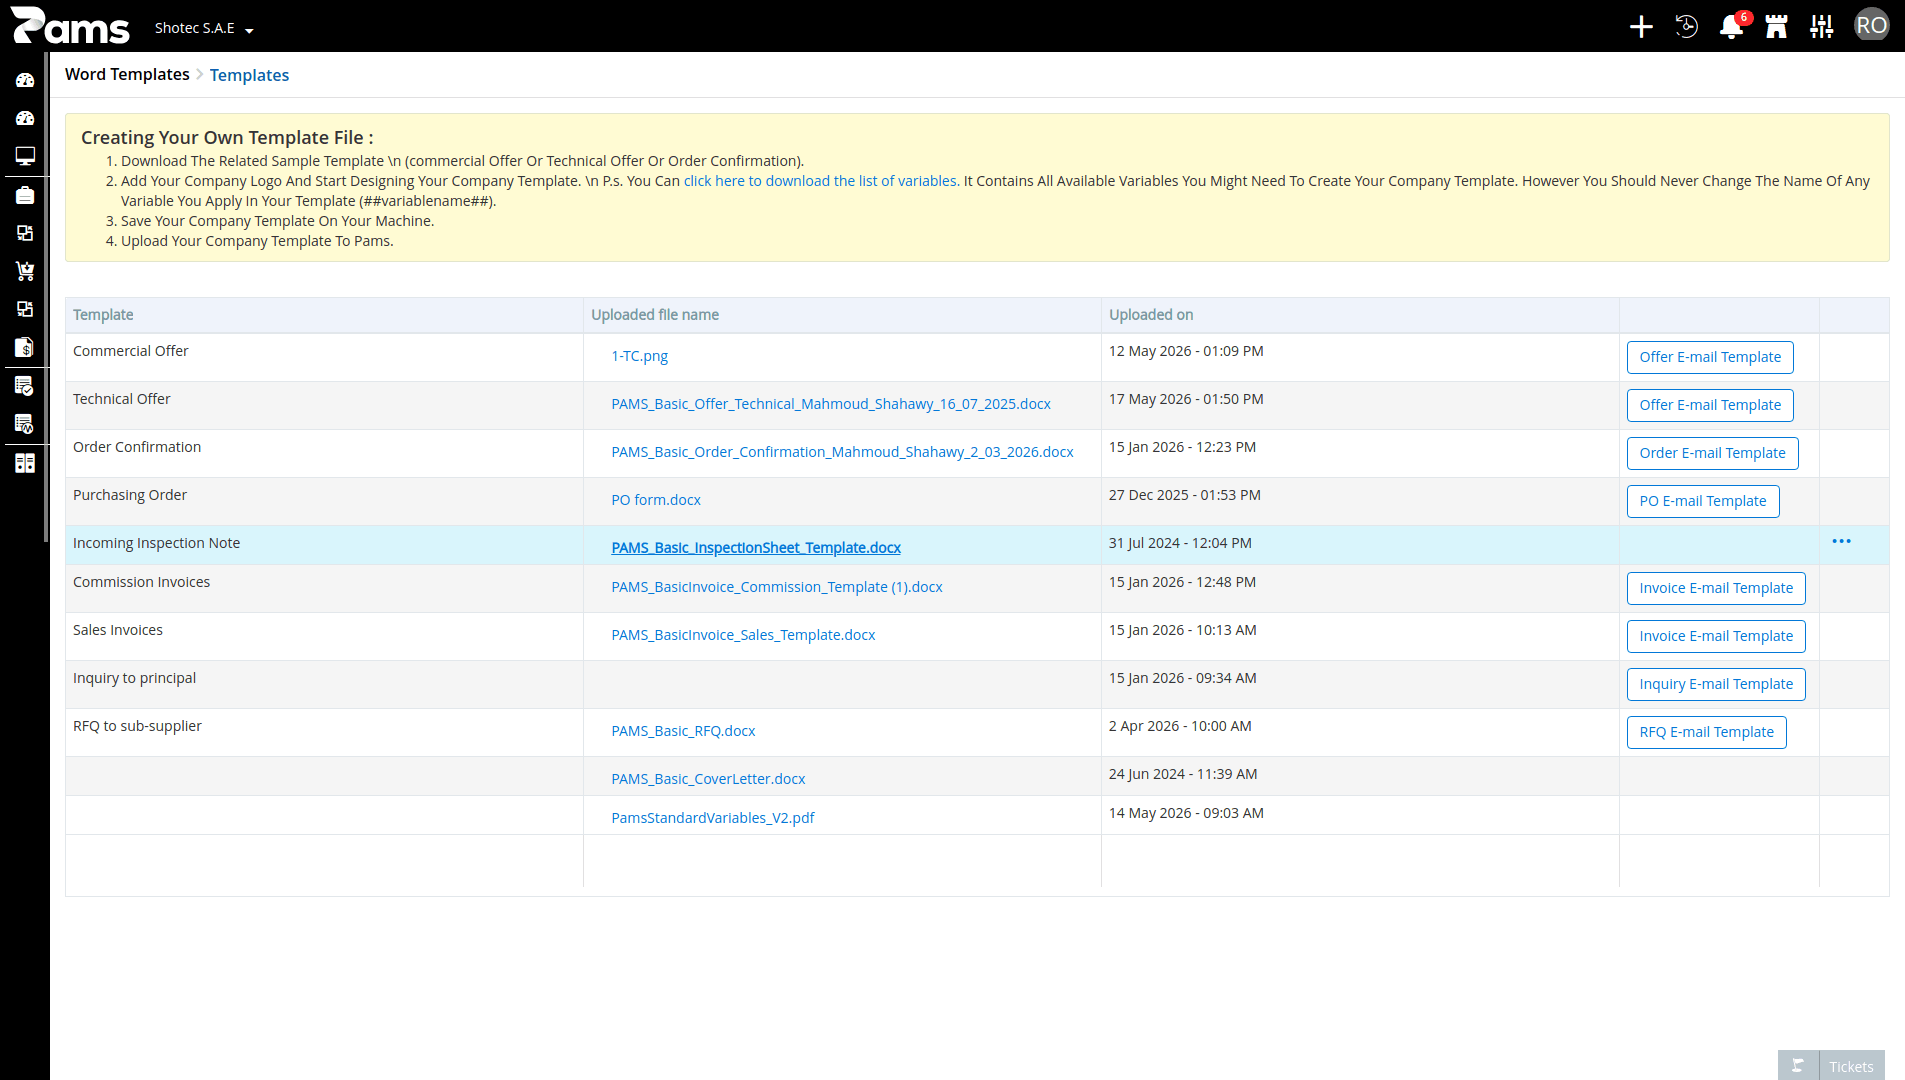Viewport: 1905px width, 1080px height.
Task: Select the Purchasing Order row label
Action: pyautogui.click(x=130, y=495)
